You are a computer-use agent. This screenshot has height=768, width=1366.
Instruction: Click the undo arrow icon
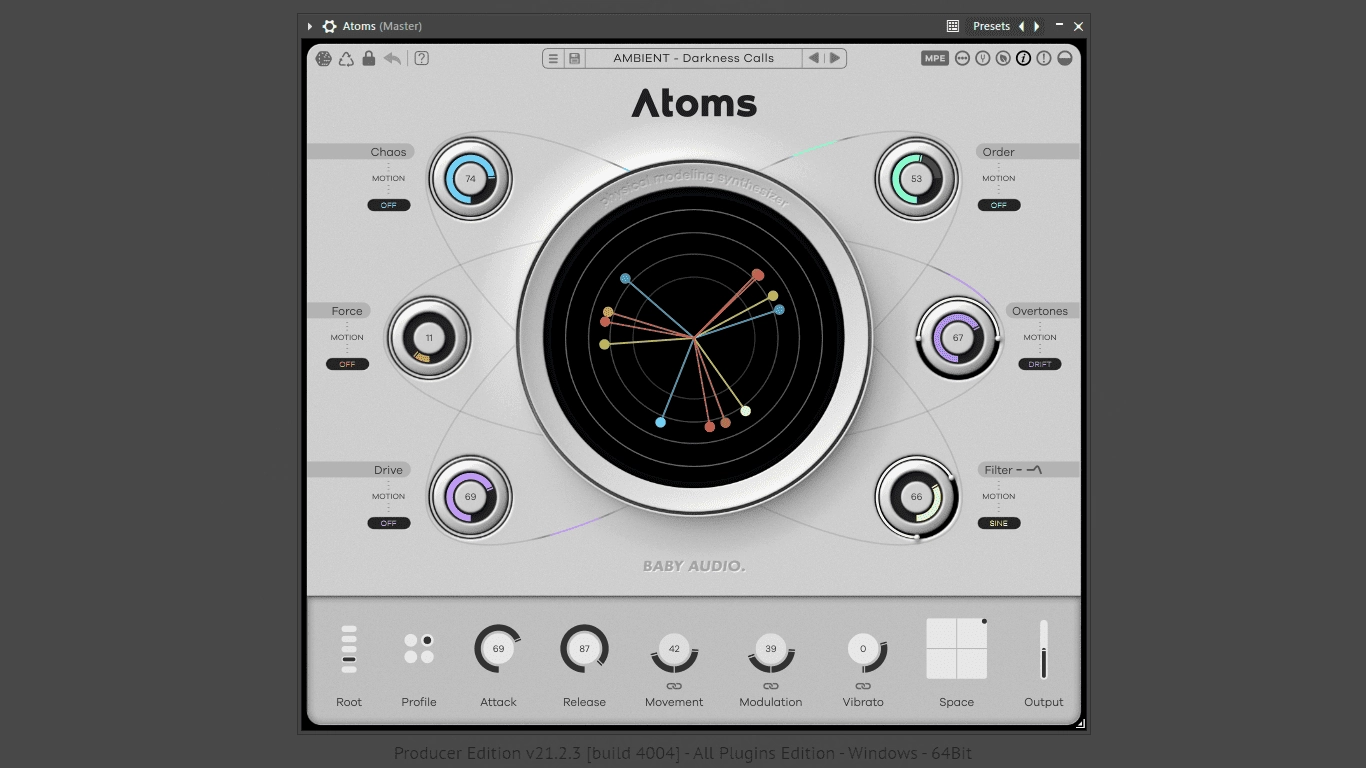click(393, 58)
